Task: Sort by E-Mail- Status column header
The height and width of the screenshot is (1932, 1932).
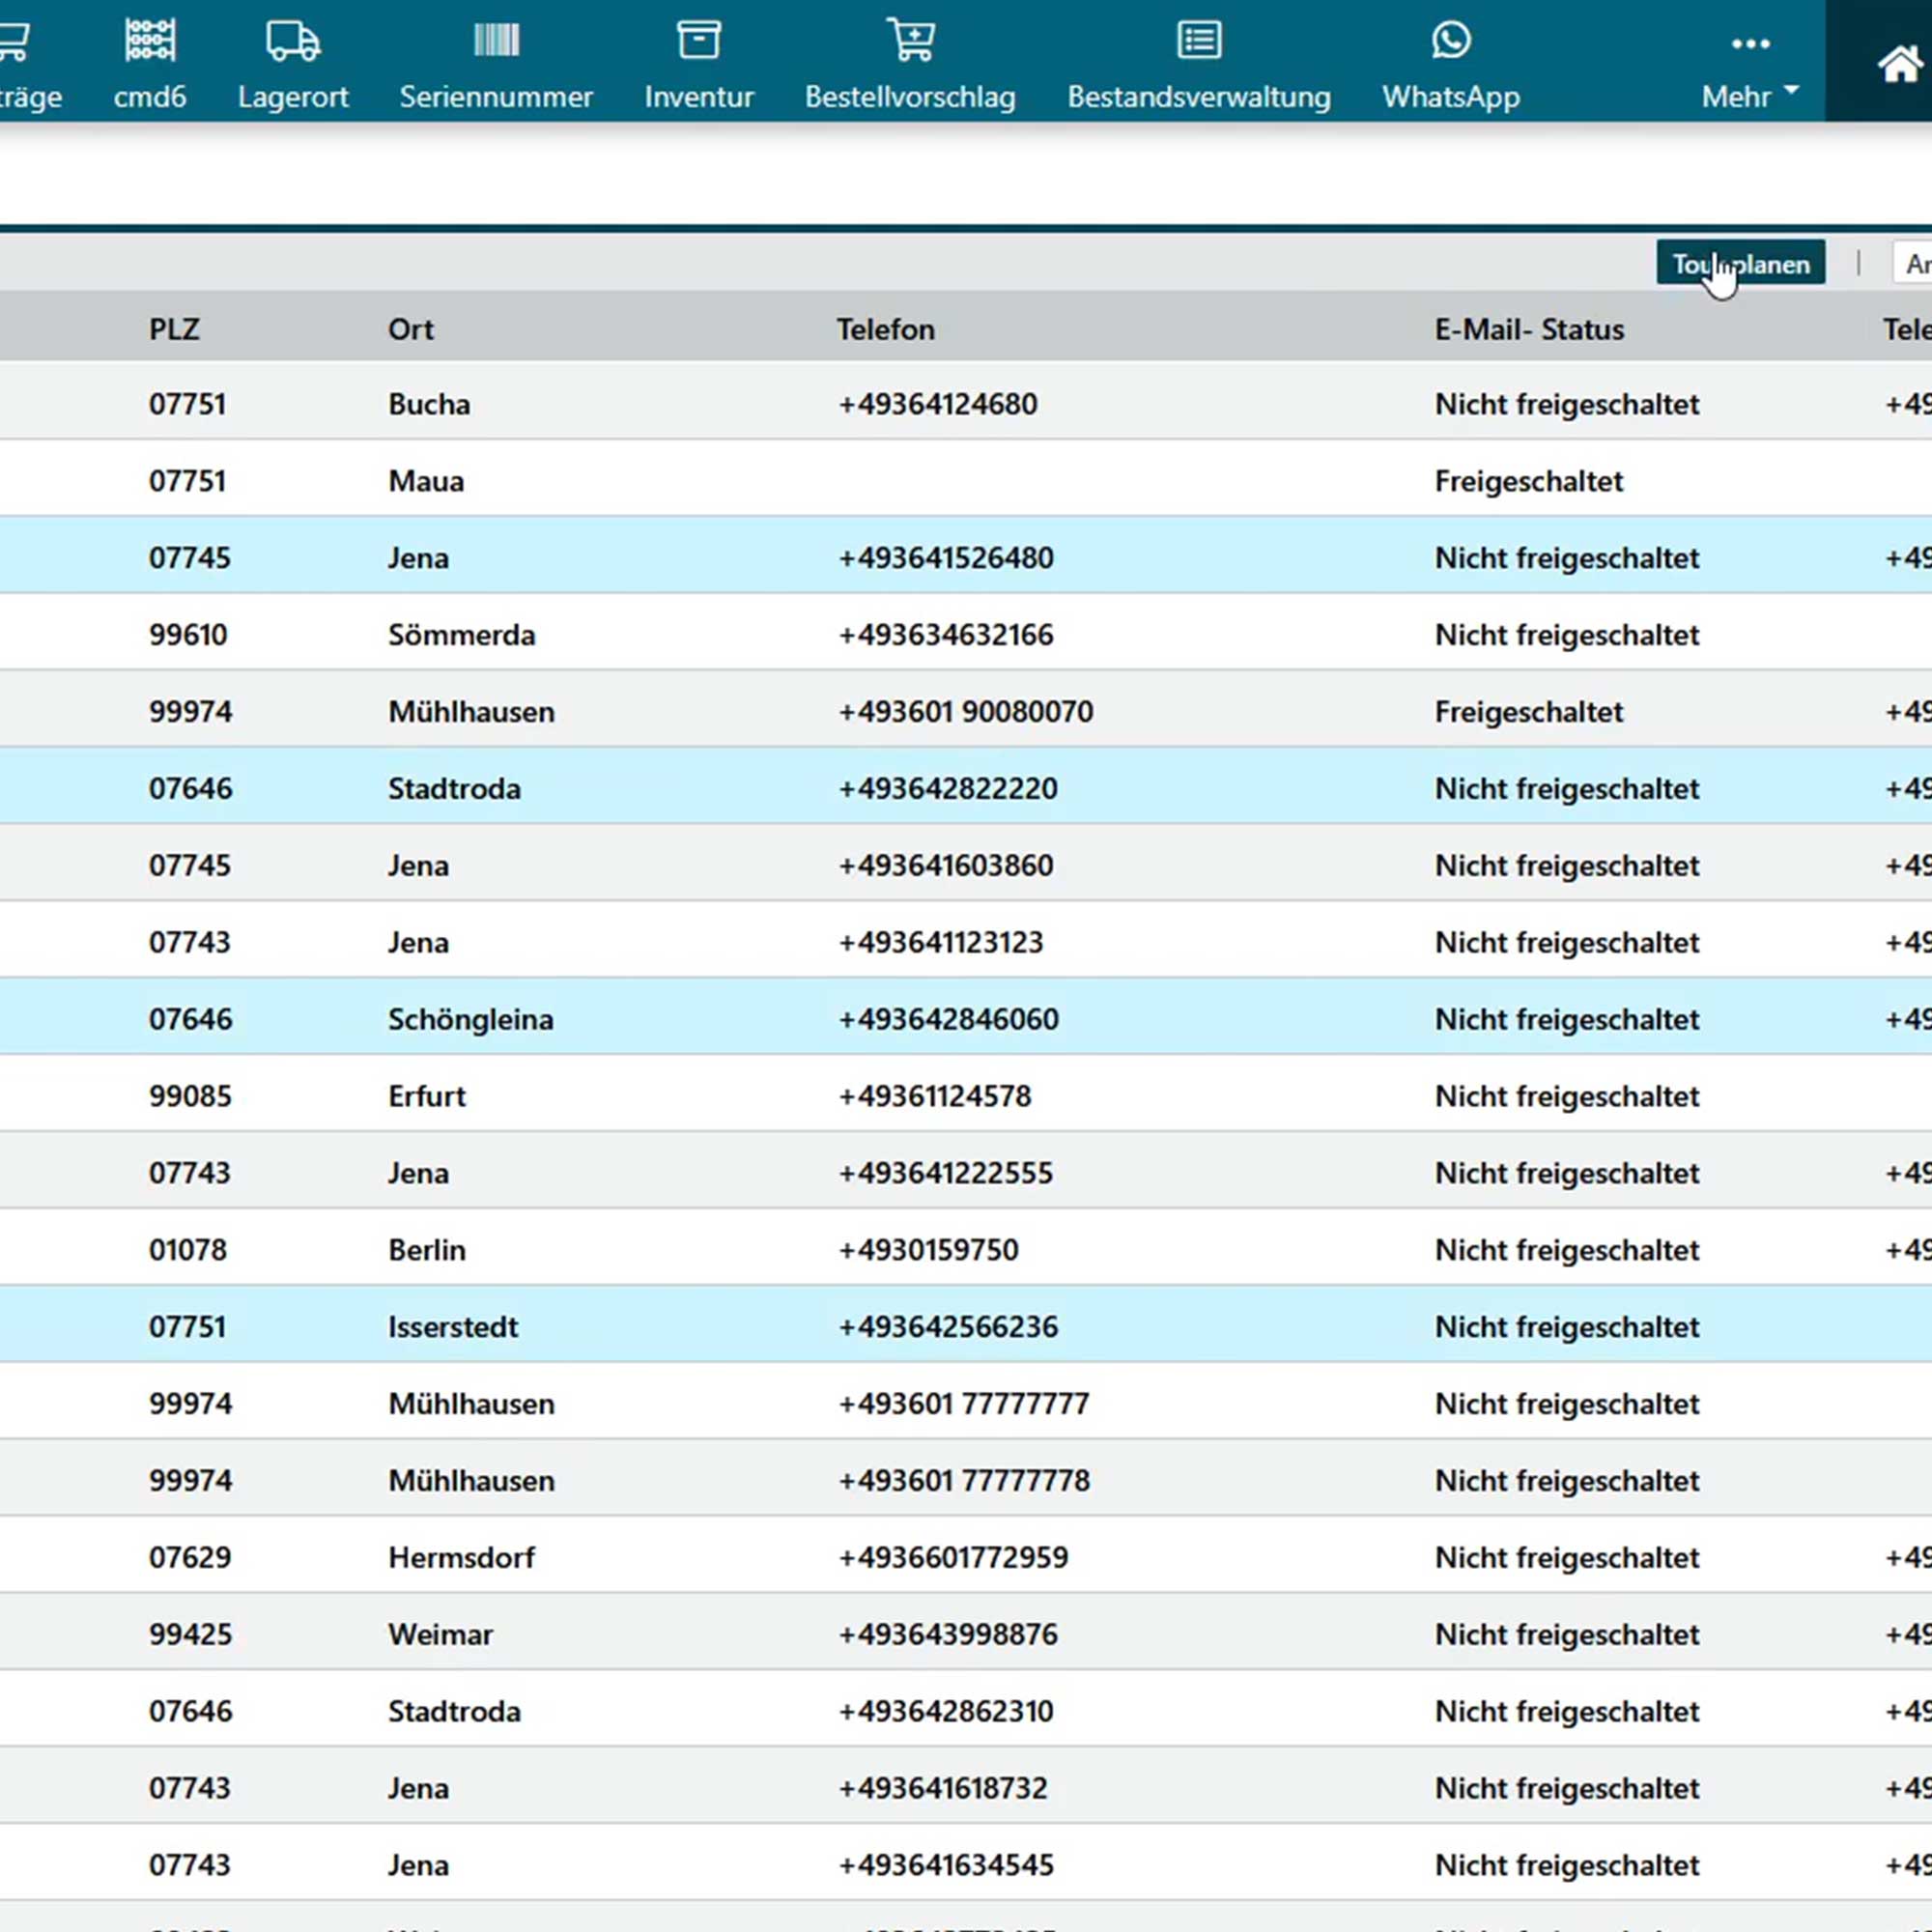Action: 1529,329
